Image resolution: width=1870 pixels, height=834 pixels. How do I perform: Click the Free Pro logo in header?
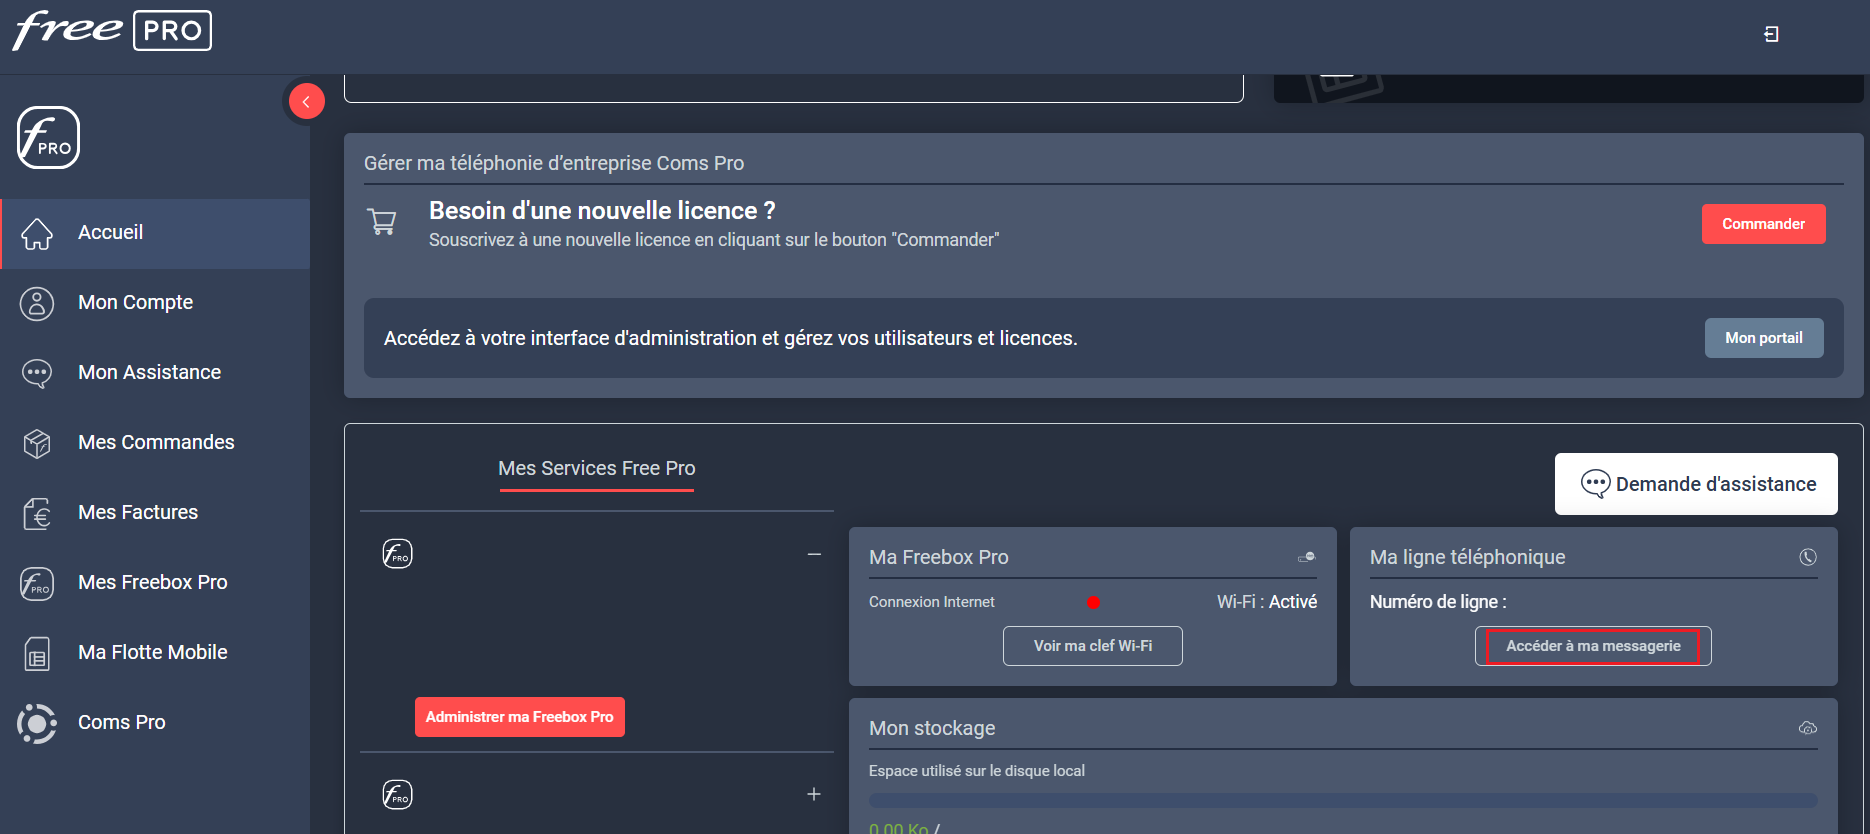[x=112, y=30]
